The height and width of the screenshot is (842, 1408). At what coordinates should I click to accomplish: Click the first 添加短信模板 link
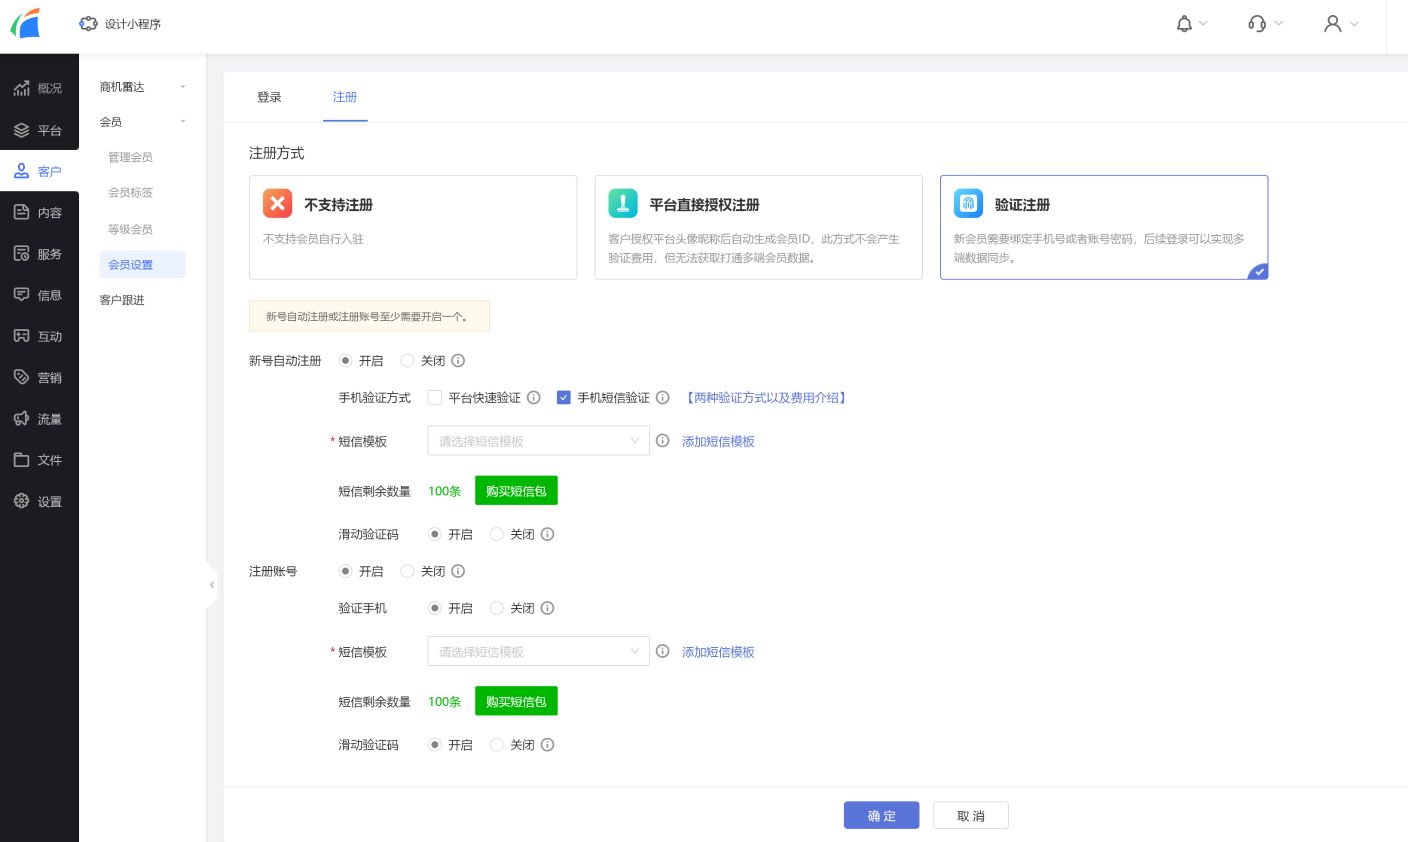click(x=718, y=441)
